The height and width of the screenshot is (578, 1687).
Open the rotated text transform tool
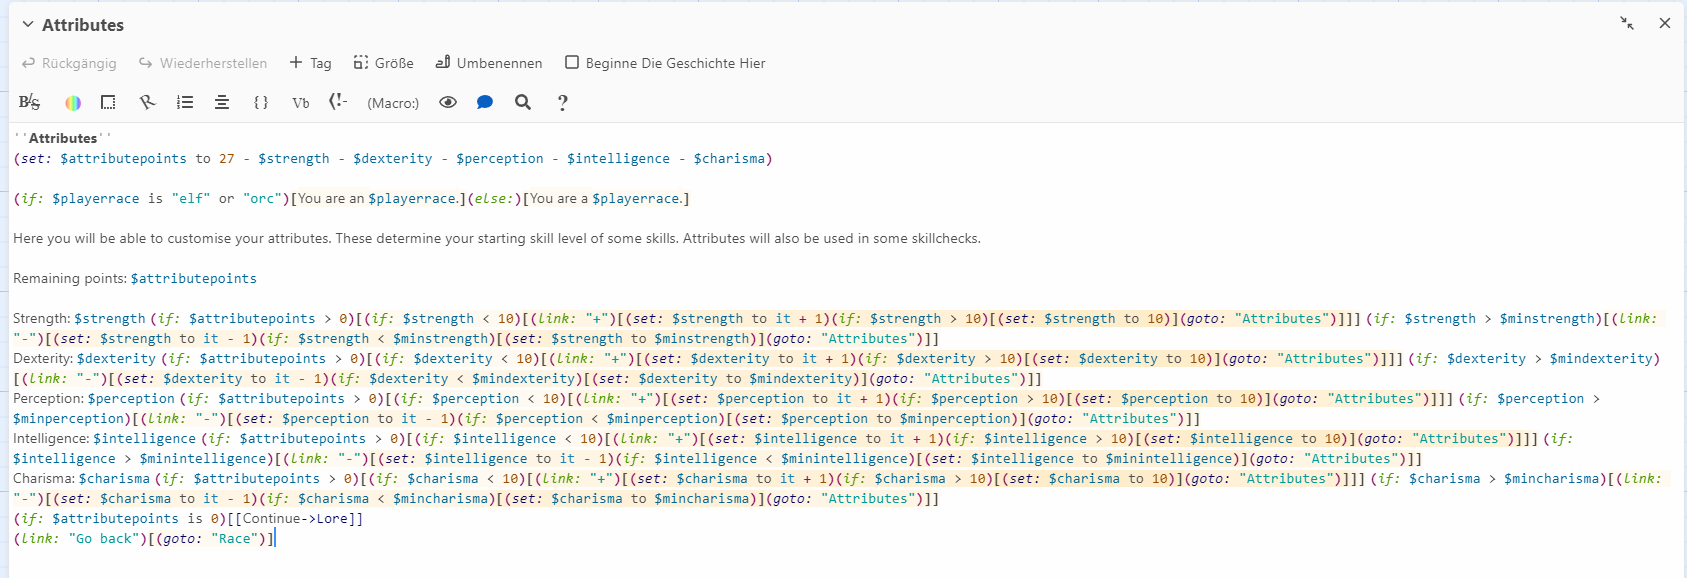(147, 102)
